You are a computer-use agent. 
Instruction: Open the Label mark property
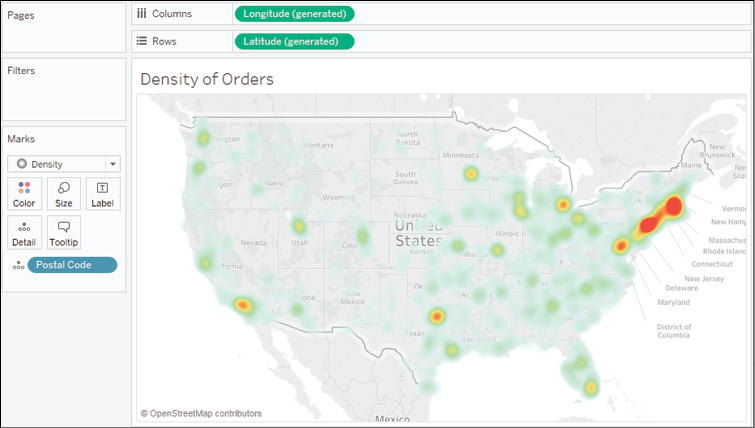click(x=102, y=193)
